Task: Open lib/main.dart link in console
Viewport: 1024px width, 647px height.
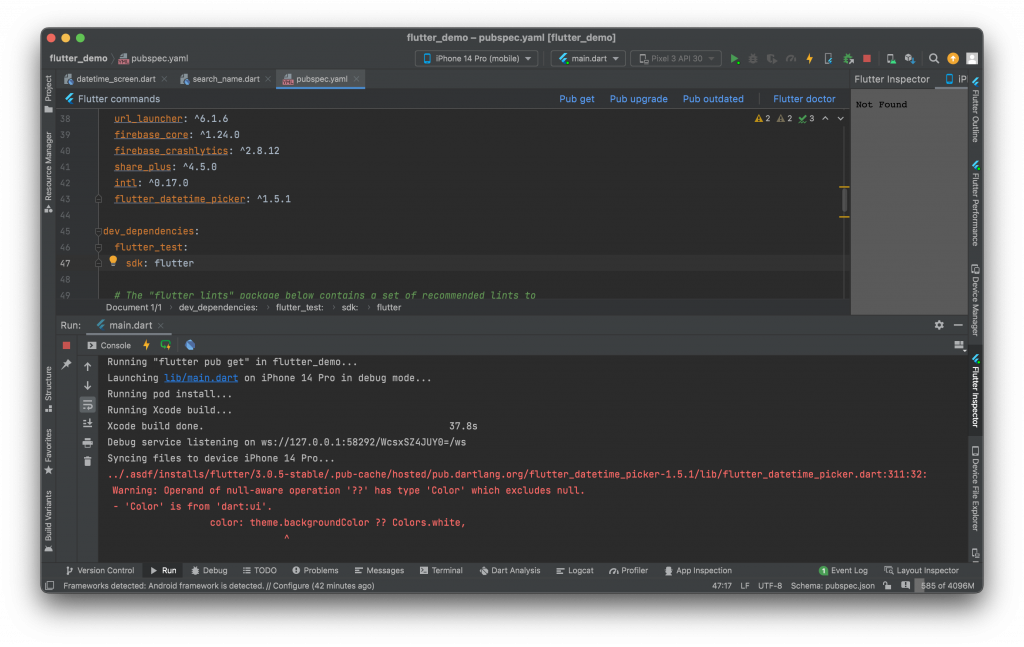Action: coord(201,378)
